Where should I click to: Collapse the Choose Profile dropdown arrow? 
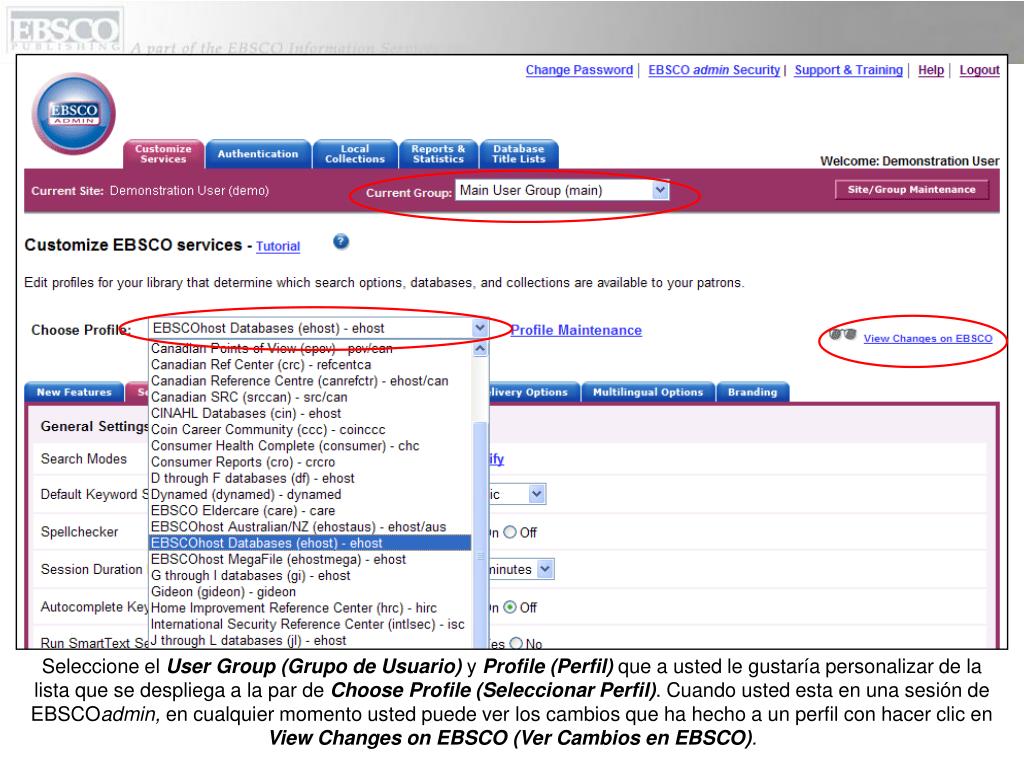pos(480,328)
